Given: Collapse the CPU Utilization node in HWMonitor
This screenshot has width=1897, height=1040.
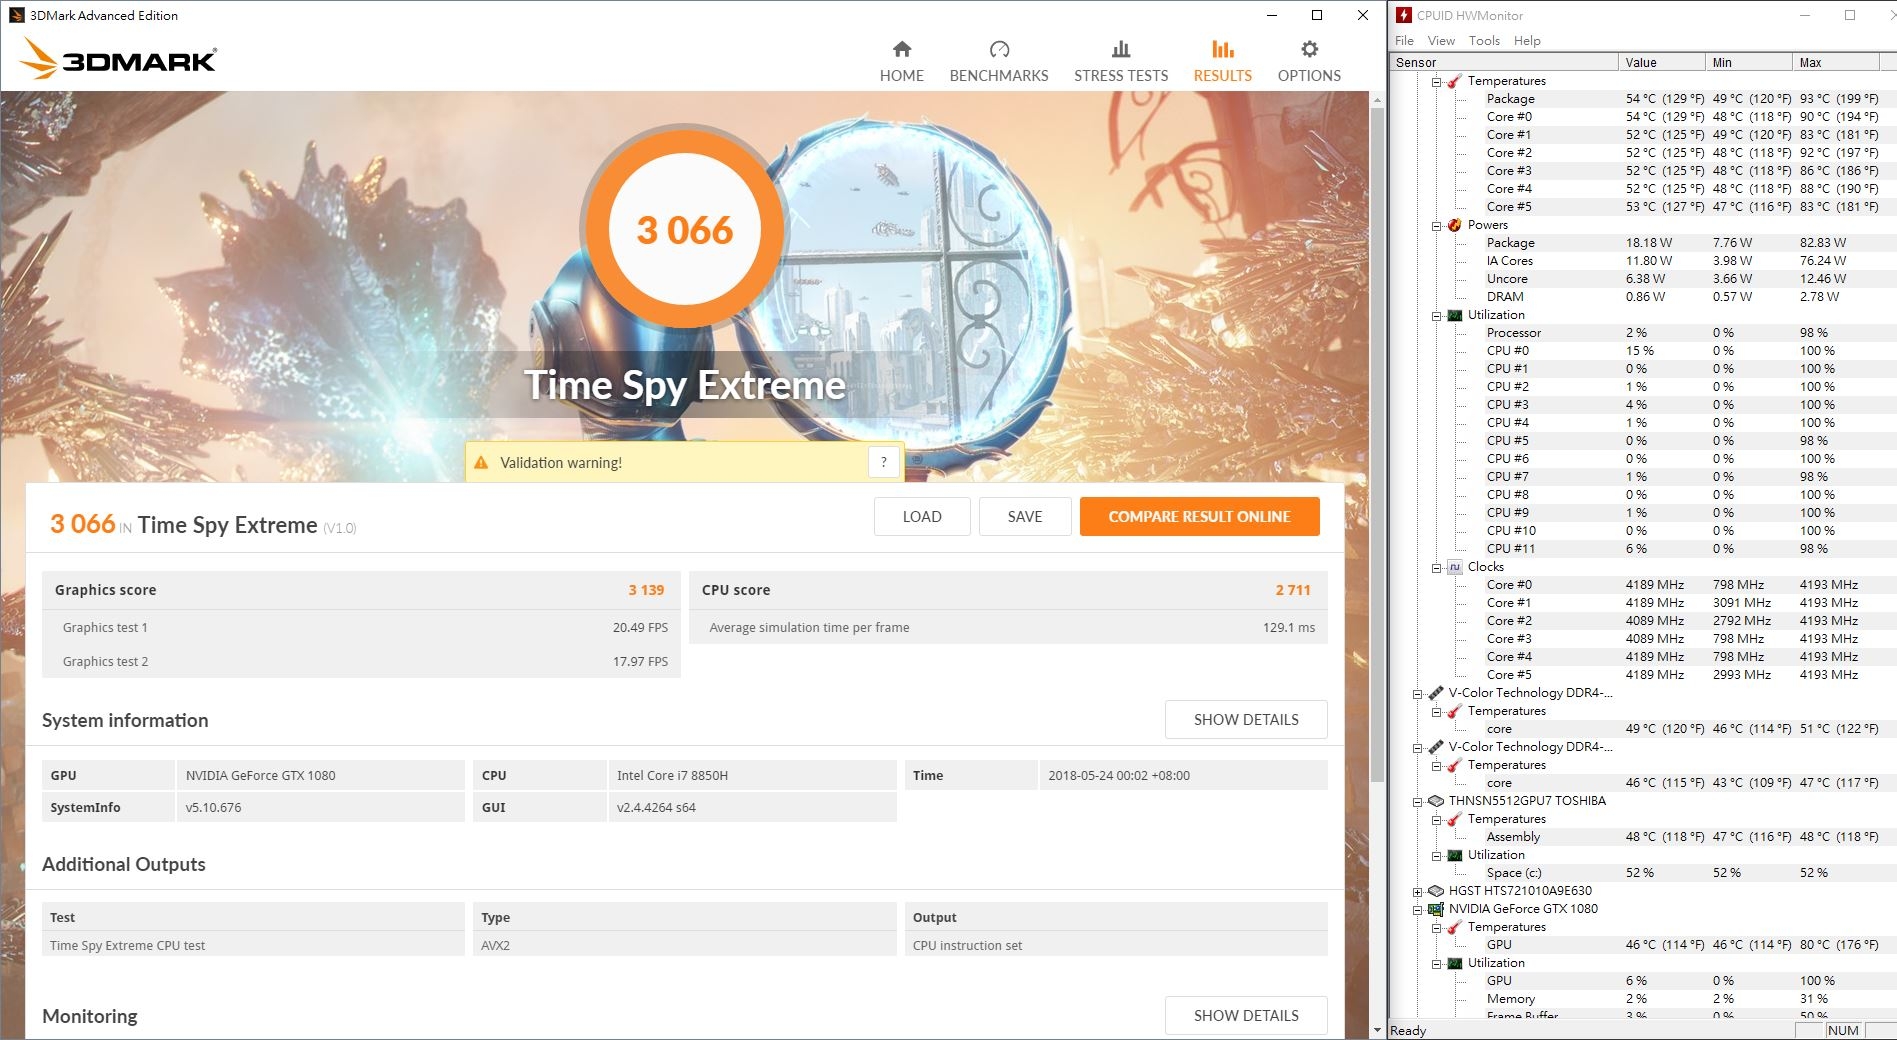Looking at the screenshot, I should pyautogui.click(x=1437, y=315).
